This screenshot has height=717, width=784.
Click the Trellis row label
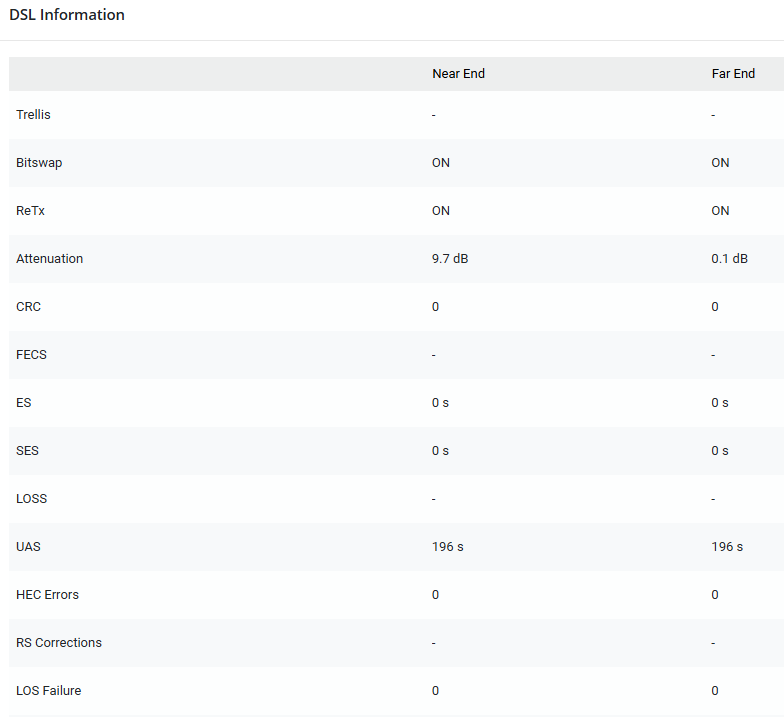point(33,115)
